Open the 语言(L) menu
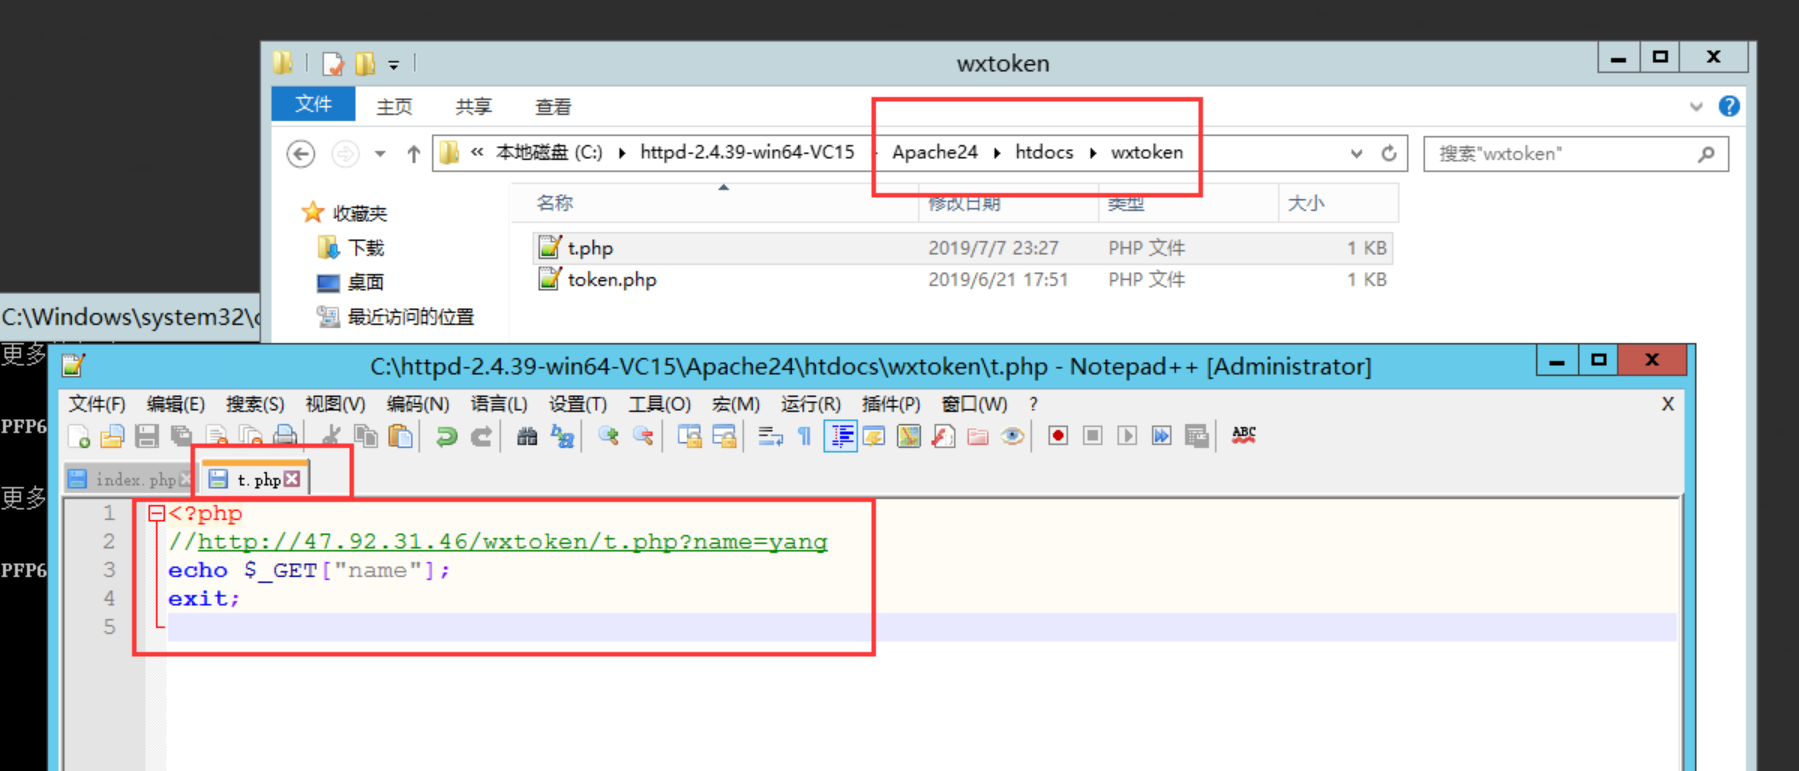The image size is (1799, 771). 498,404
